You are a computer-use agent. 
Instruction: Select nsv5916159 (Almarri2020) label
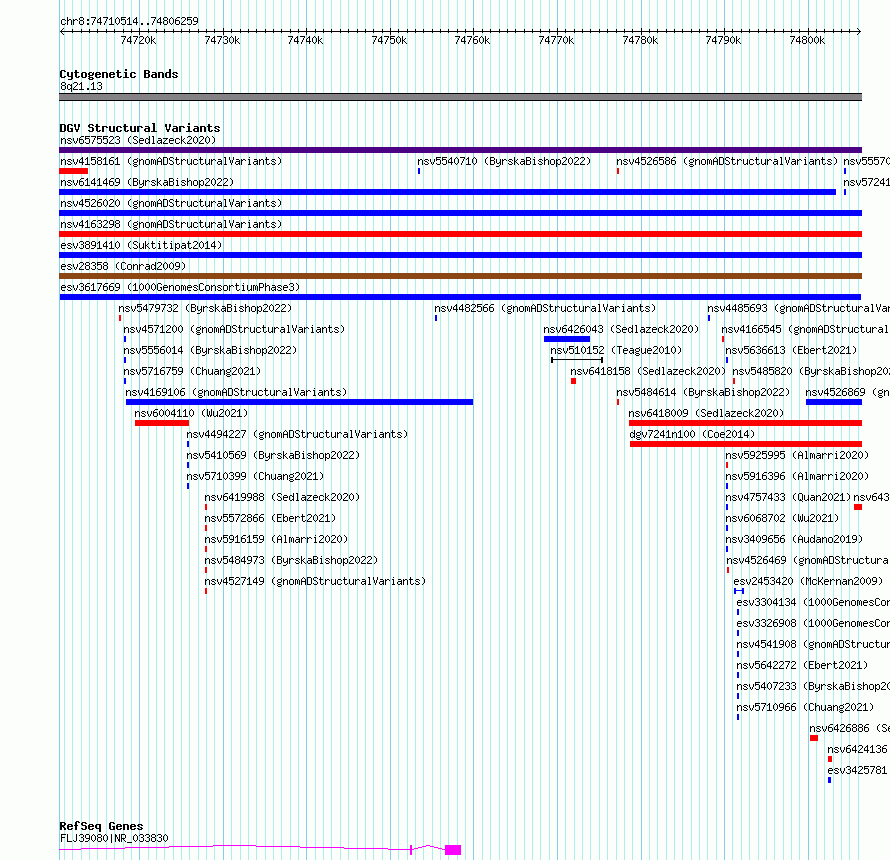pyautogui.click(x=276, y=539)
